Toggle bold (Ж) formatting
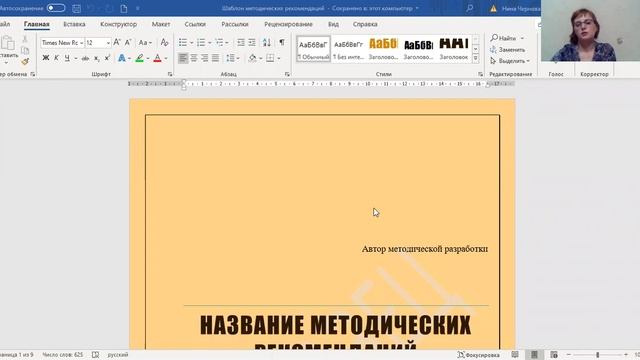 tap(46, 58)
